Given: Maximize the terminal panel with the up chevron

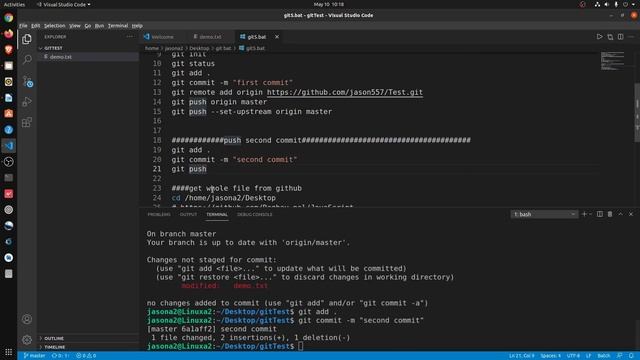Looking at the screenshot, I should [x=620, y=214].
